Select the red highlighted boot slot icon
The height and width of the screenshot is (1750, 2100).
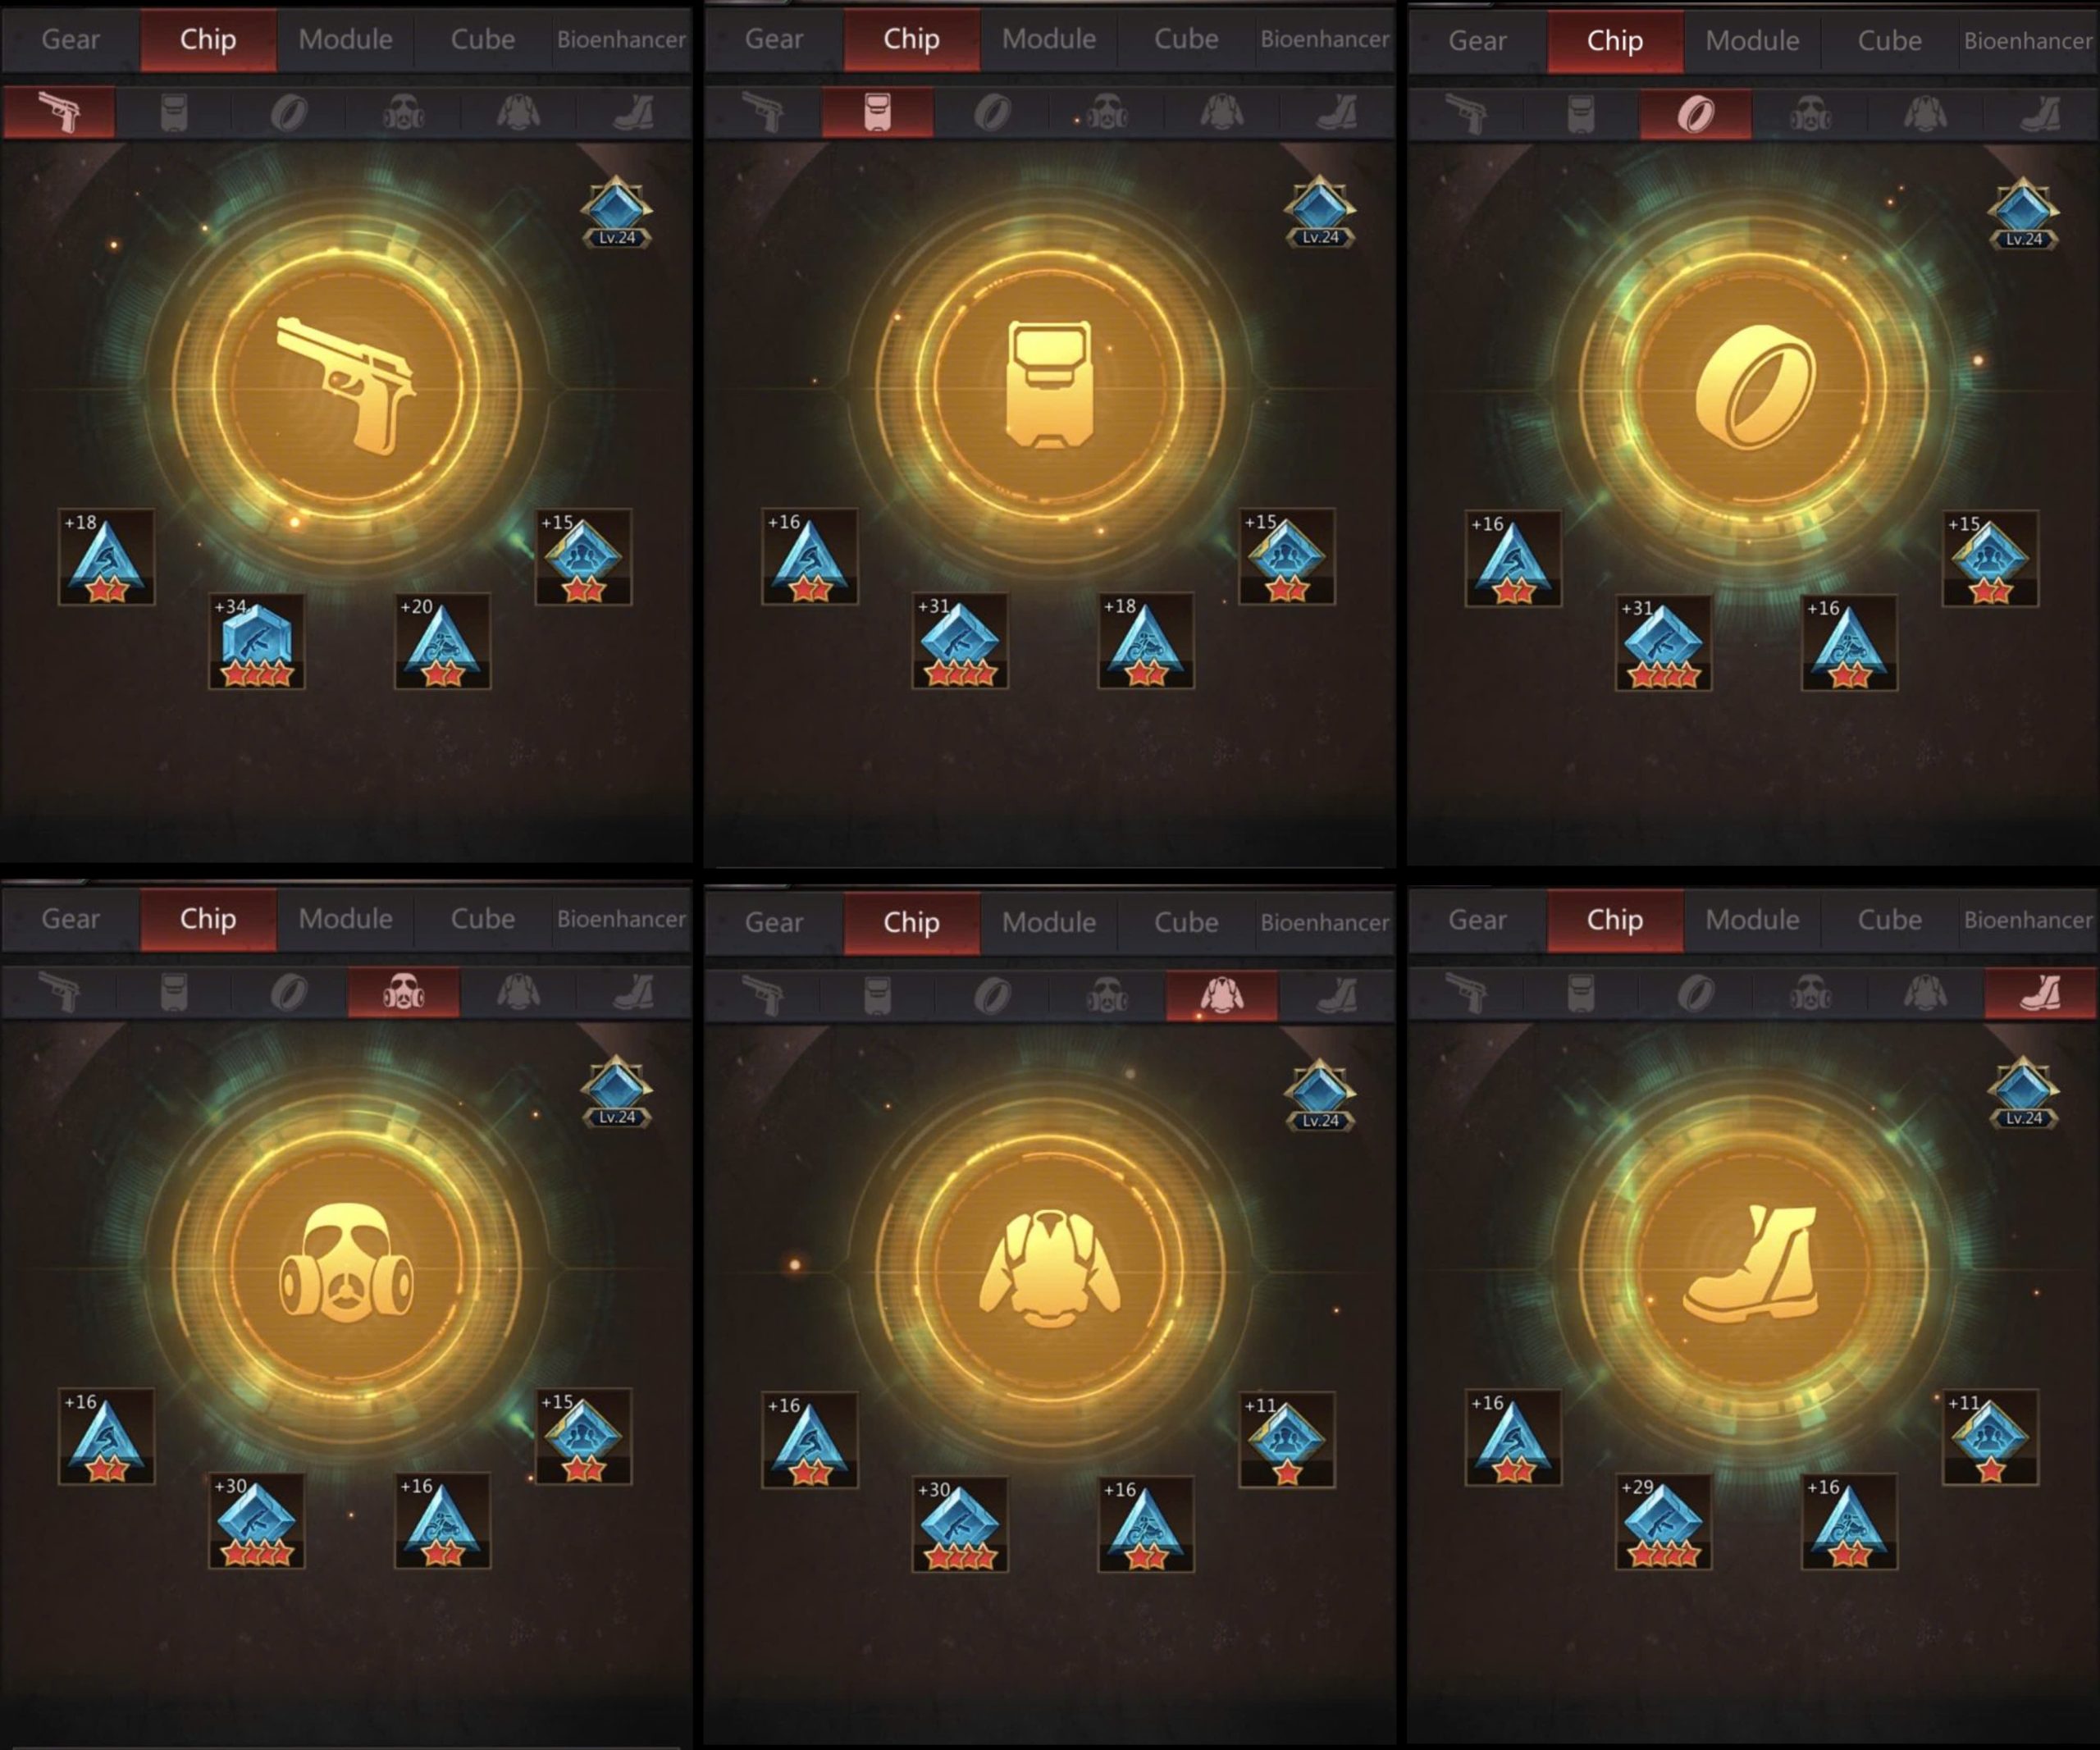[x=2040, y=993]
